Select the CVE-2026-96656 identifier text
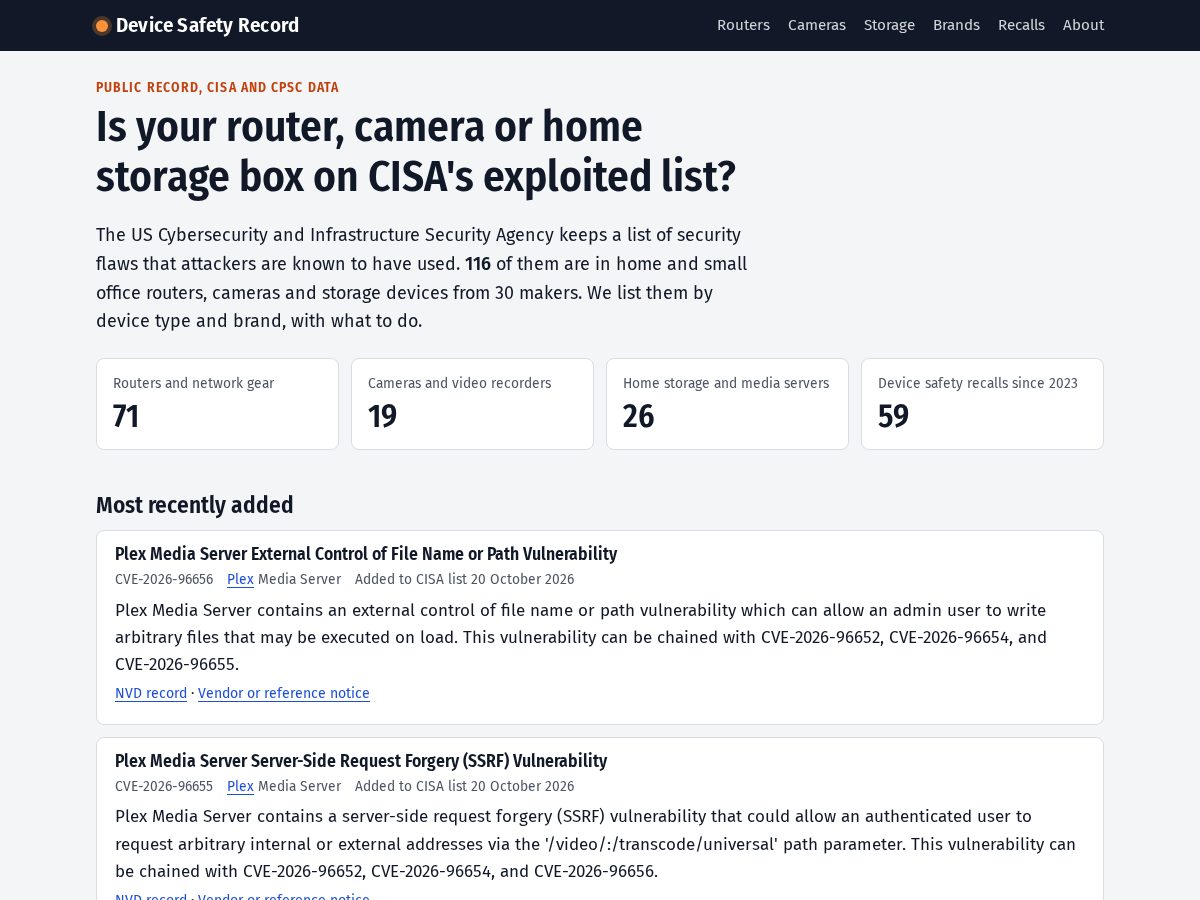This screenshot has height=900, width=1200. pyautogui.click(x=164, y=579)
